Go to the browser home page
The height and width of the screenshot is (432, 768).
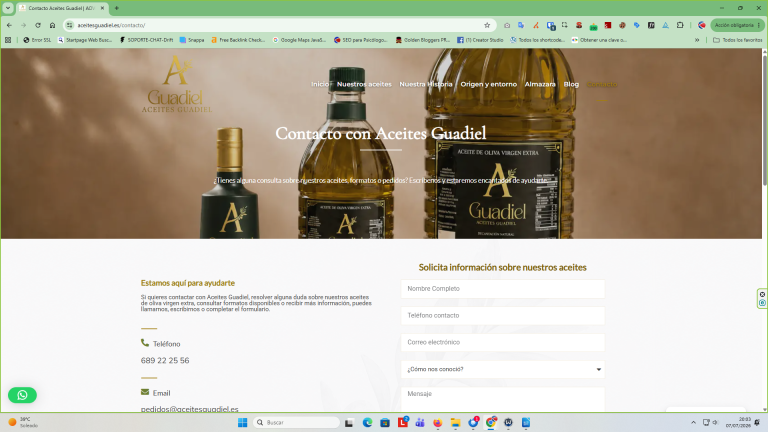coord(52,25)
